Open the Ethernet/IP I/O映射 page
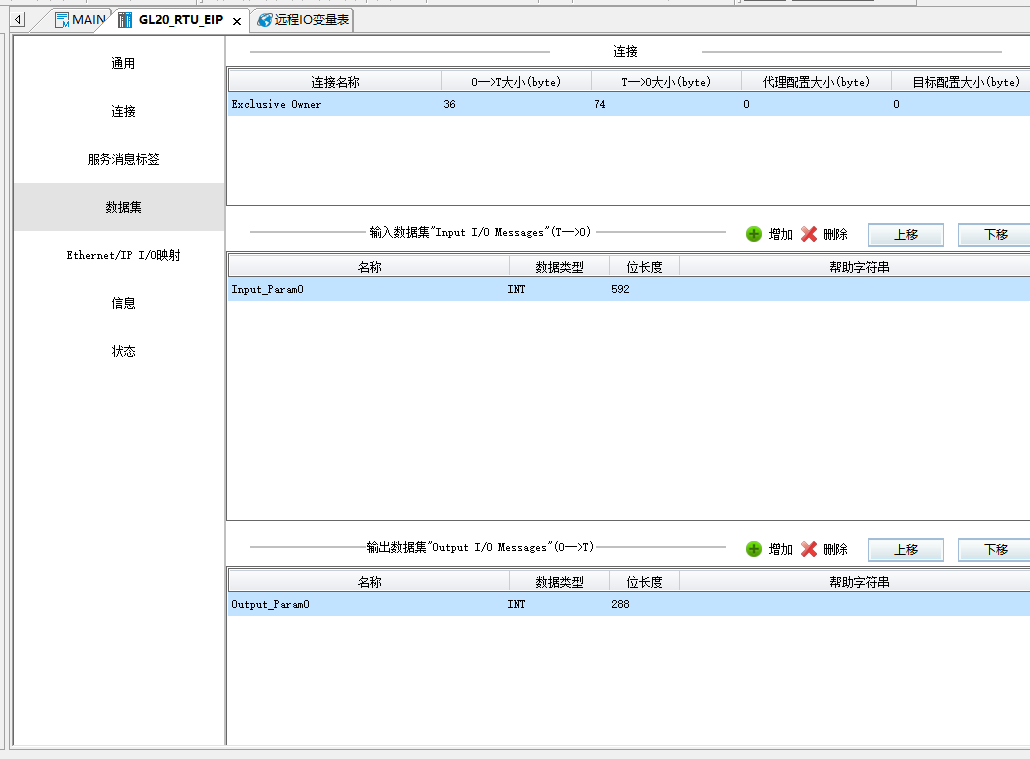The image size is (1030, 759). point(123,256)
